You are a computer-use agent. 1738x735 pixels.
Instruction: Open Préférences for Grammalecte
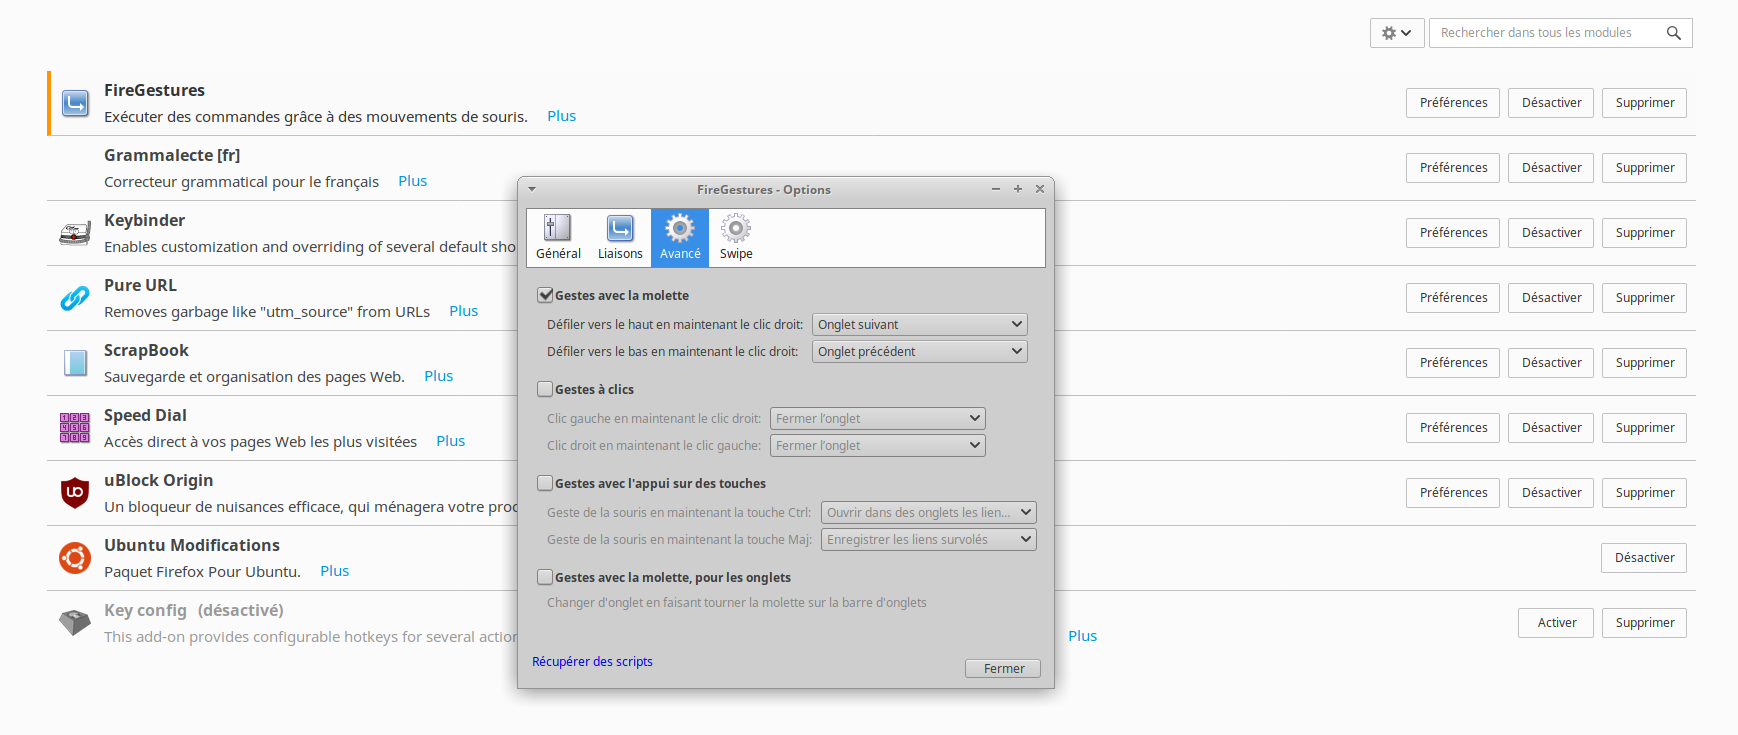click(1453, 168)
